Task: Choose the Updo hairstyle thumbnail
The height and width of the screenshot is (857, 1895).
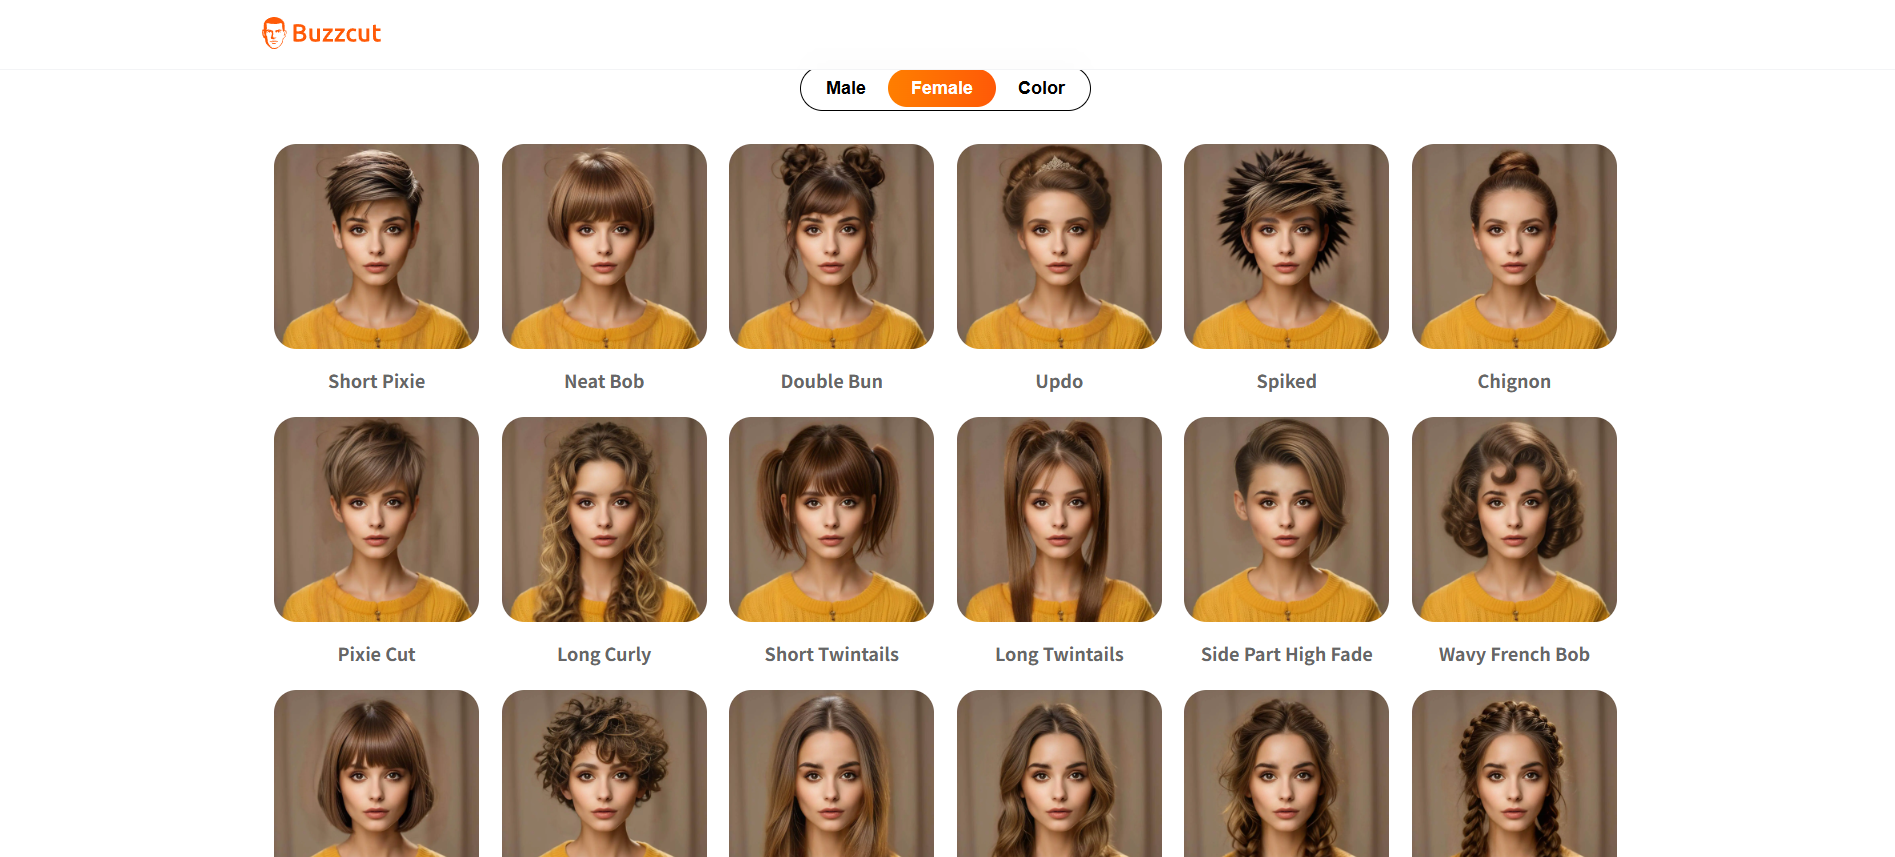Action: [x=1059, y=246]
